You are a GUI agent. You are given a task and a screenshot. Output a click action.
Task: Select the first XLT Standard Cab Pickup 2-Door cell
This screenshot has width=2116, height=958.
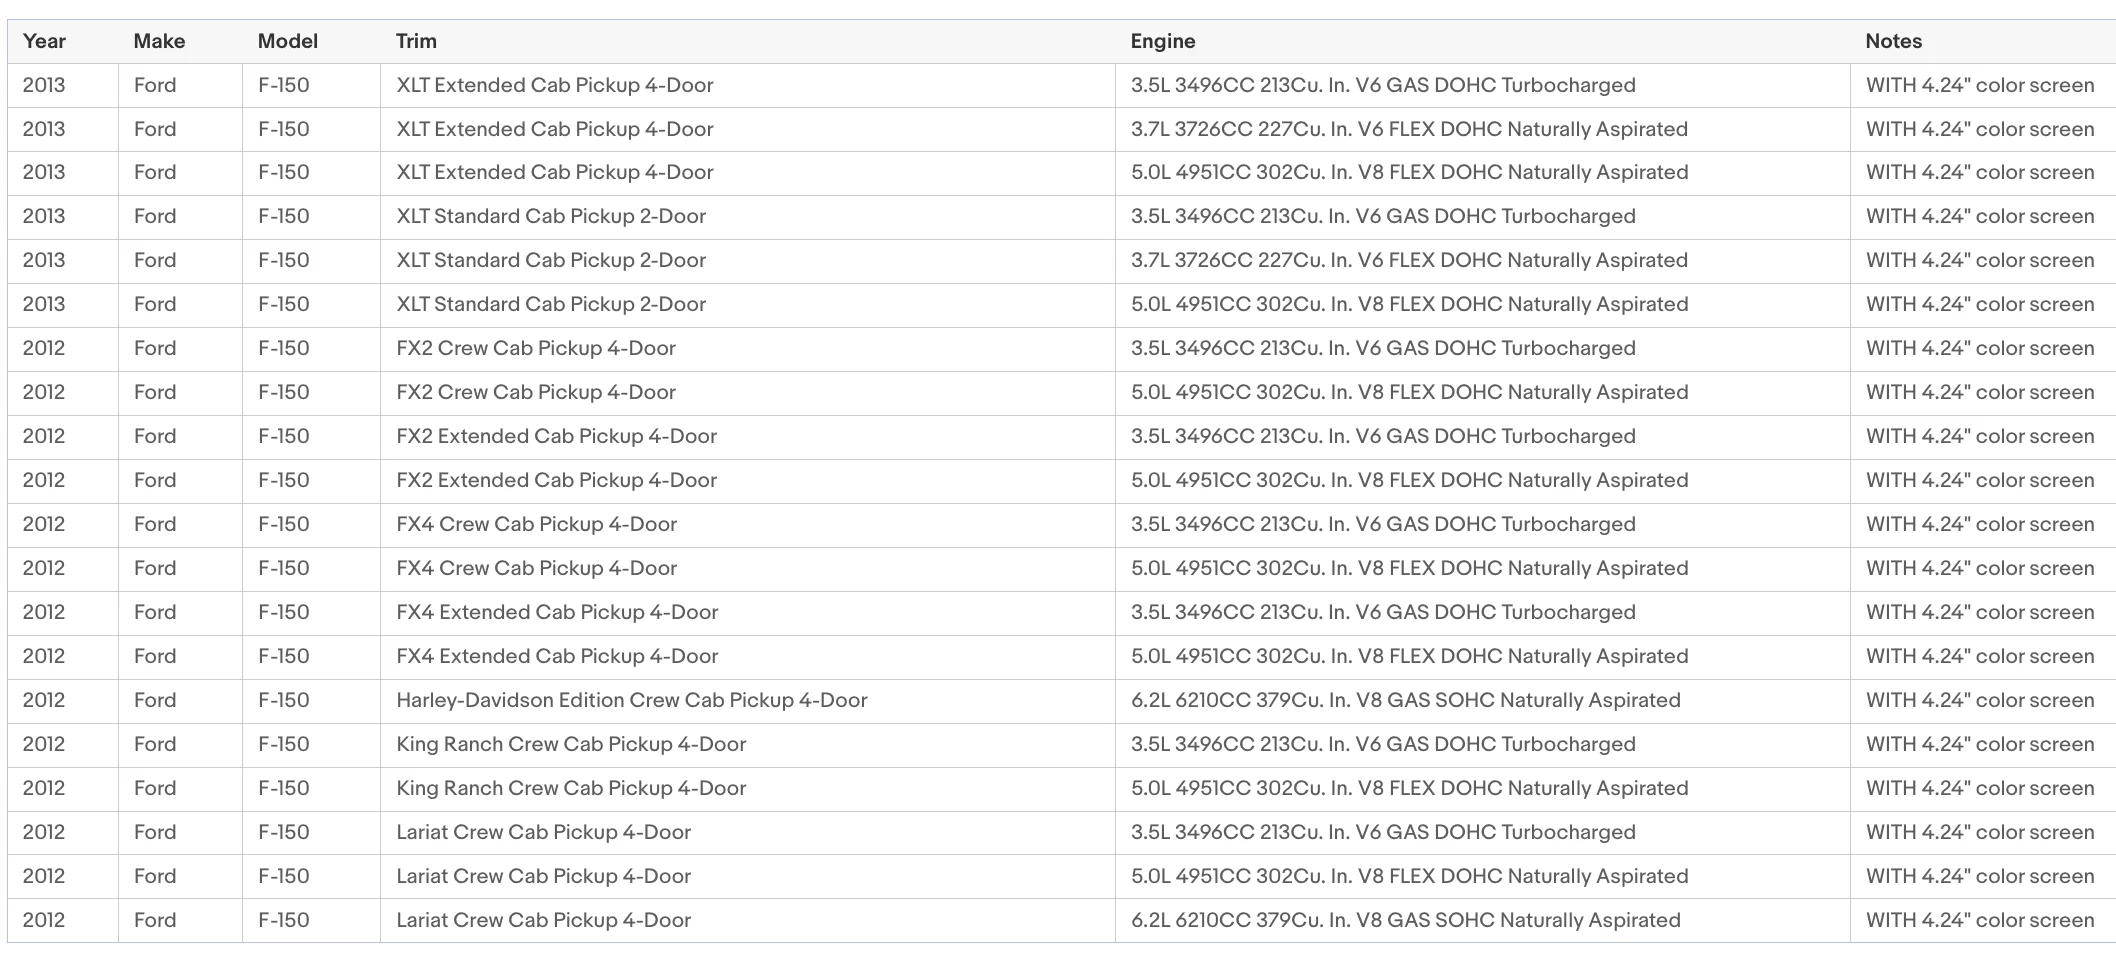click(748, 217)
